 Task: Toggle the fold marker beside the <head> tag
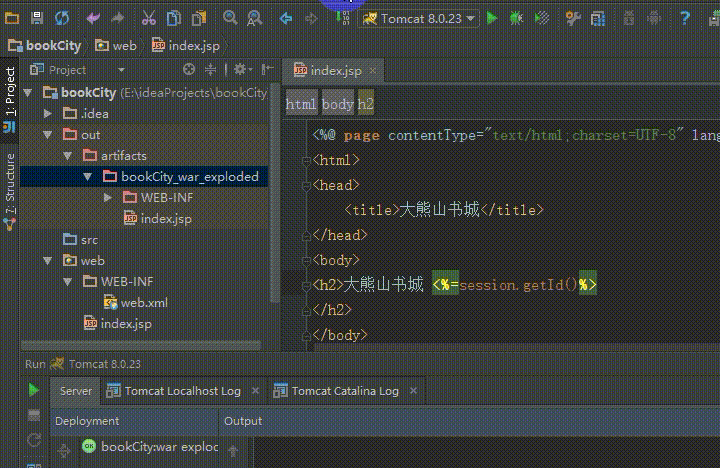coord(306,186)
